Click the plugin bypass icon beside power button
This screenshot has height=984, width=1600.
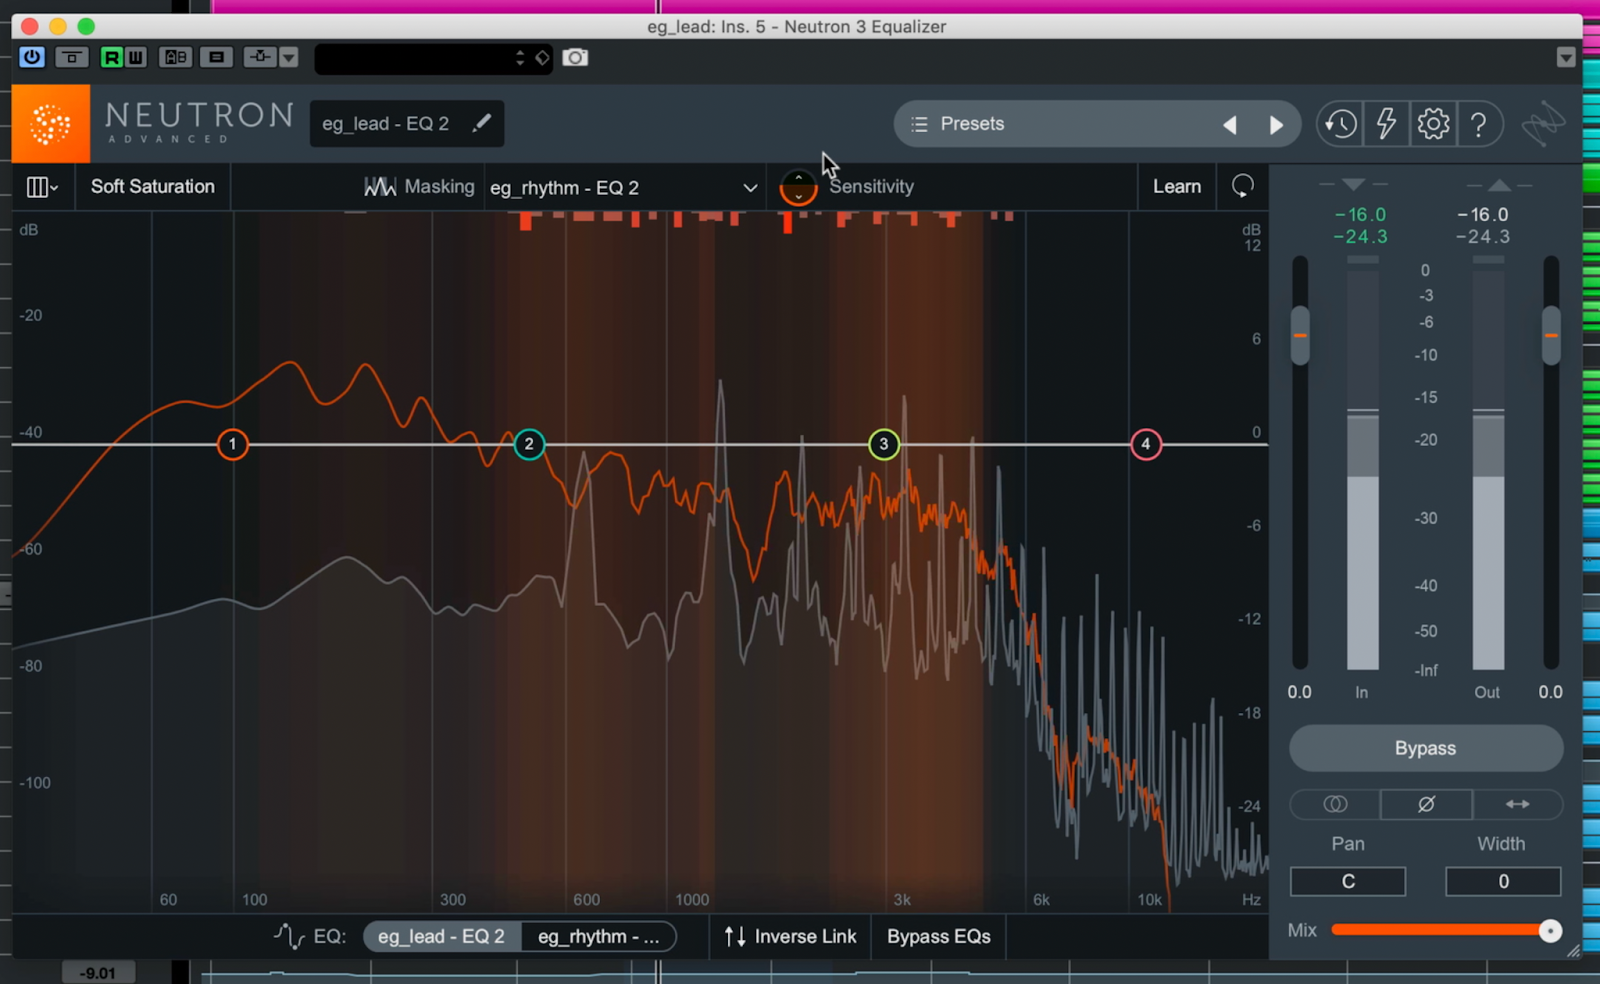click(71, 57)
